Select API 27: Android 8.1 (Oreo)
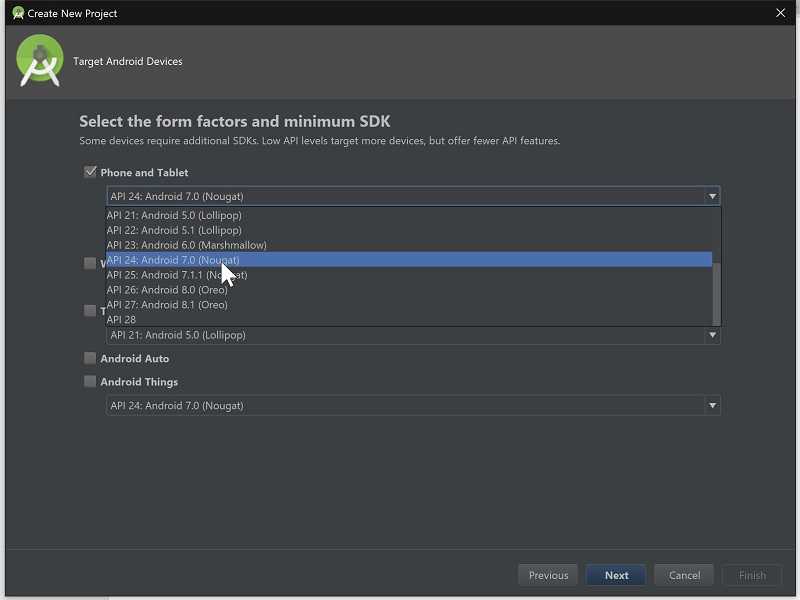 (409, 305)
